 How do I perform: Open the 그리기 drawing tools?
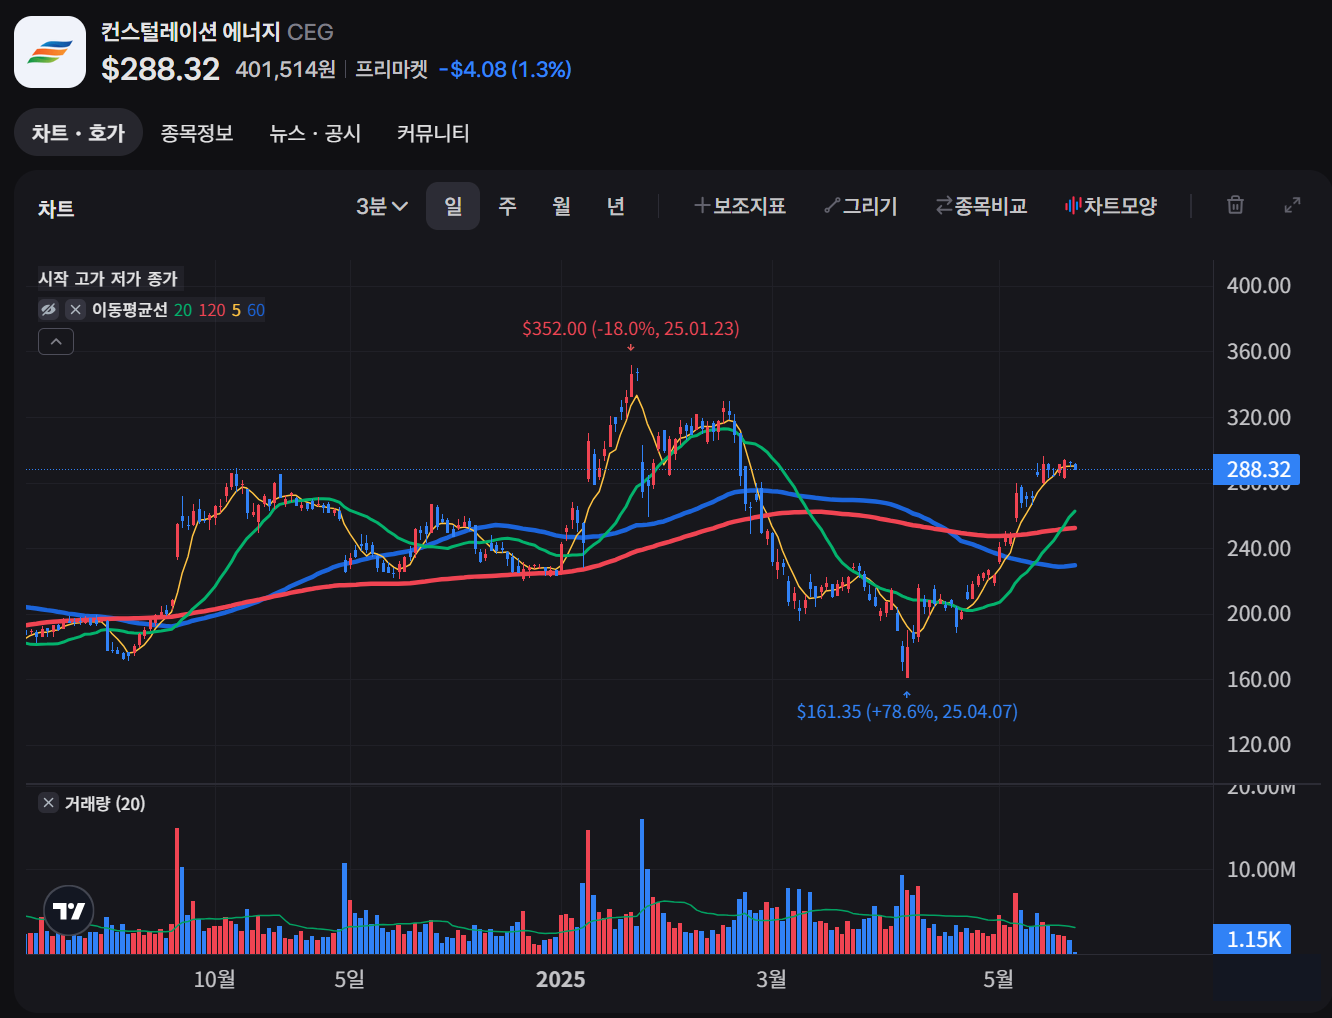[x=861, y=206]
